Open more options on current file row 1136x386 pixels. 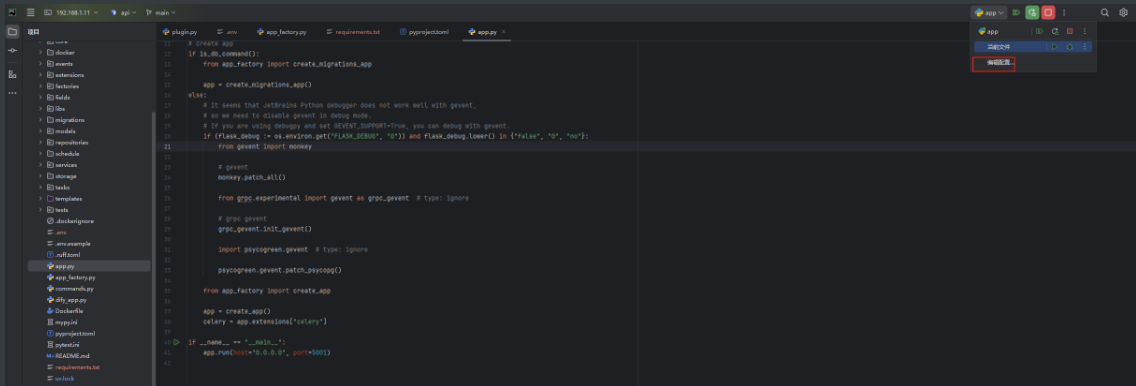point(1085,46)
